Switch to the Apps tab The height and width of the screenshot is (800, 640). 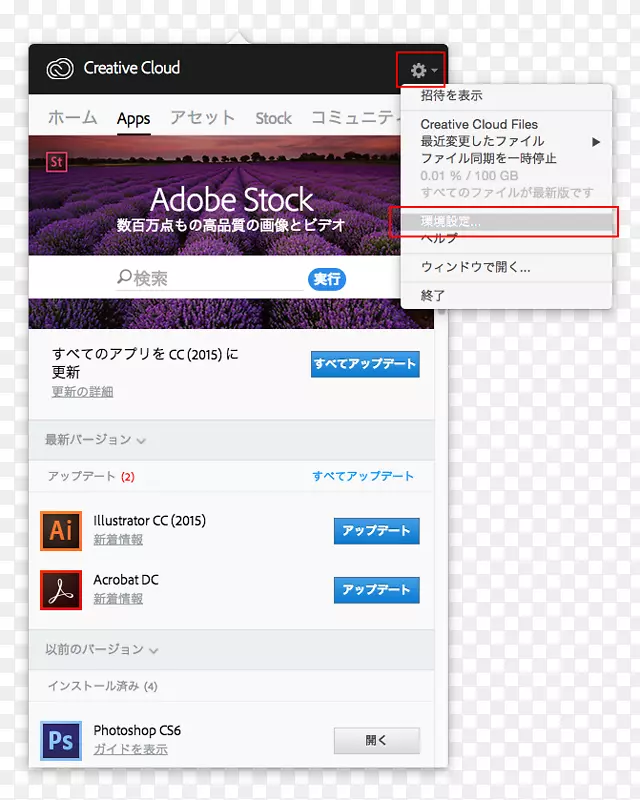tap(134, 119)
